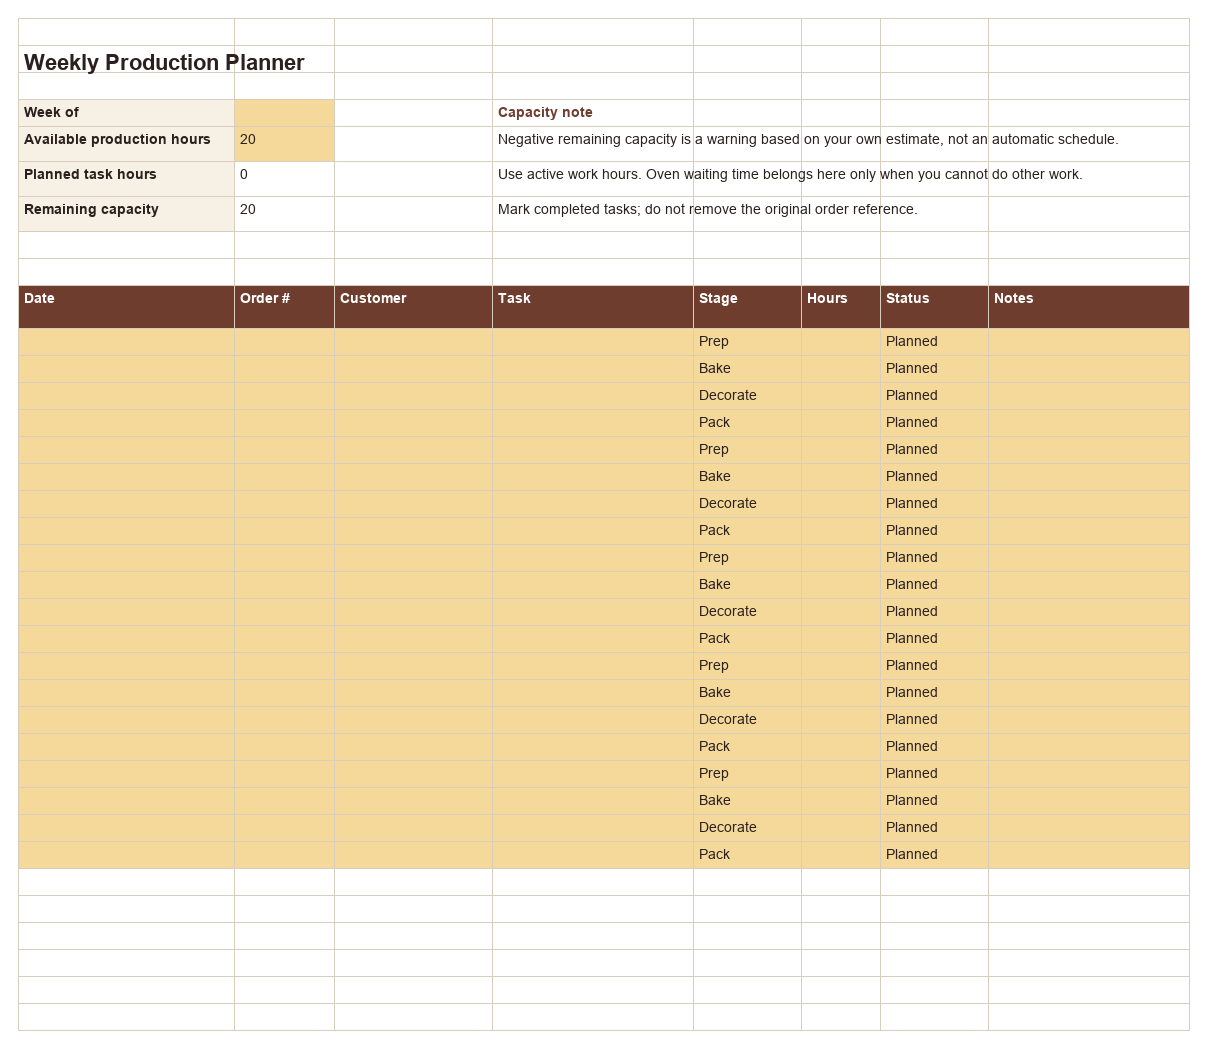Viewport: 1207px width, 1048px height.
Task: Click the 'Remaining capacity' label
Action: pyautogui.click(x=126, y=214)
